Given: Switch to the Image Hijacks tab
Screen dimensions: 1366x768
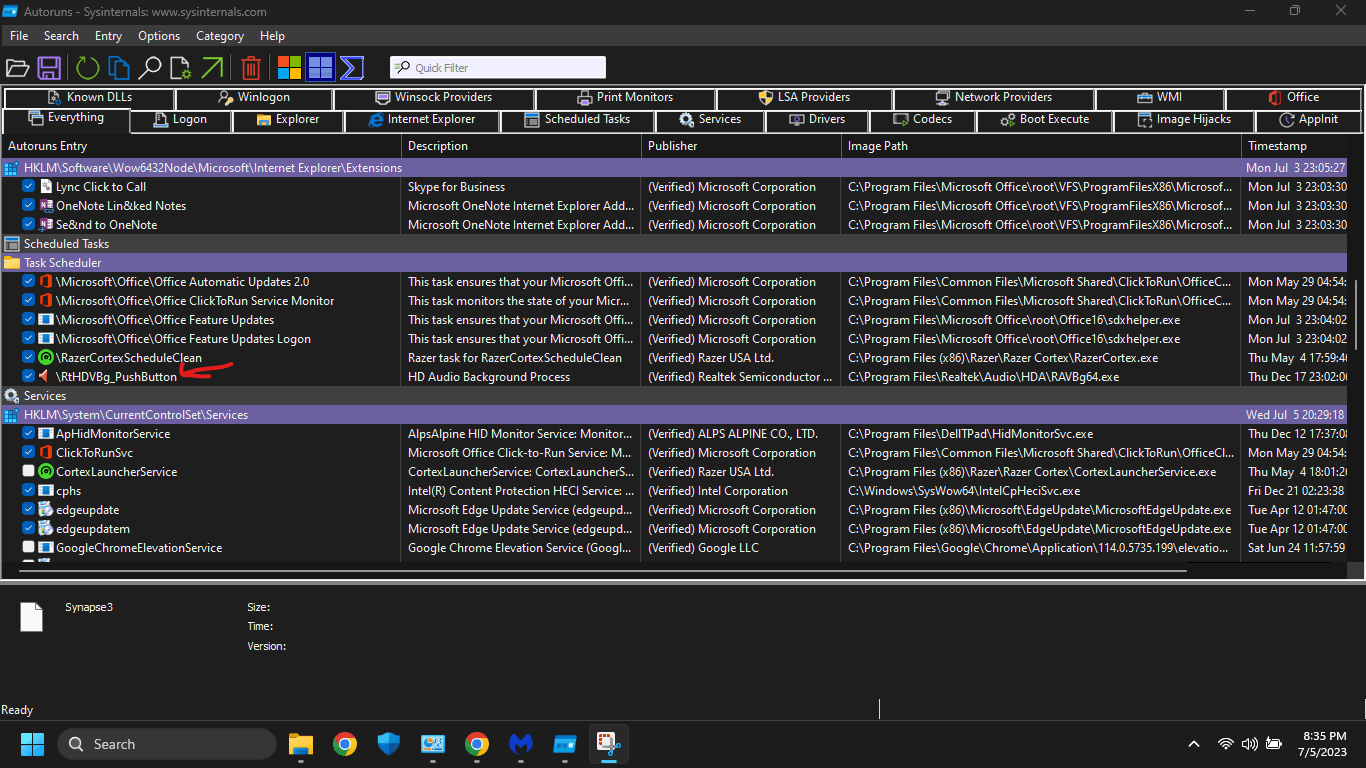Looking at the screenshot, I should [x=1184, y=120].
